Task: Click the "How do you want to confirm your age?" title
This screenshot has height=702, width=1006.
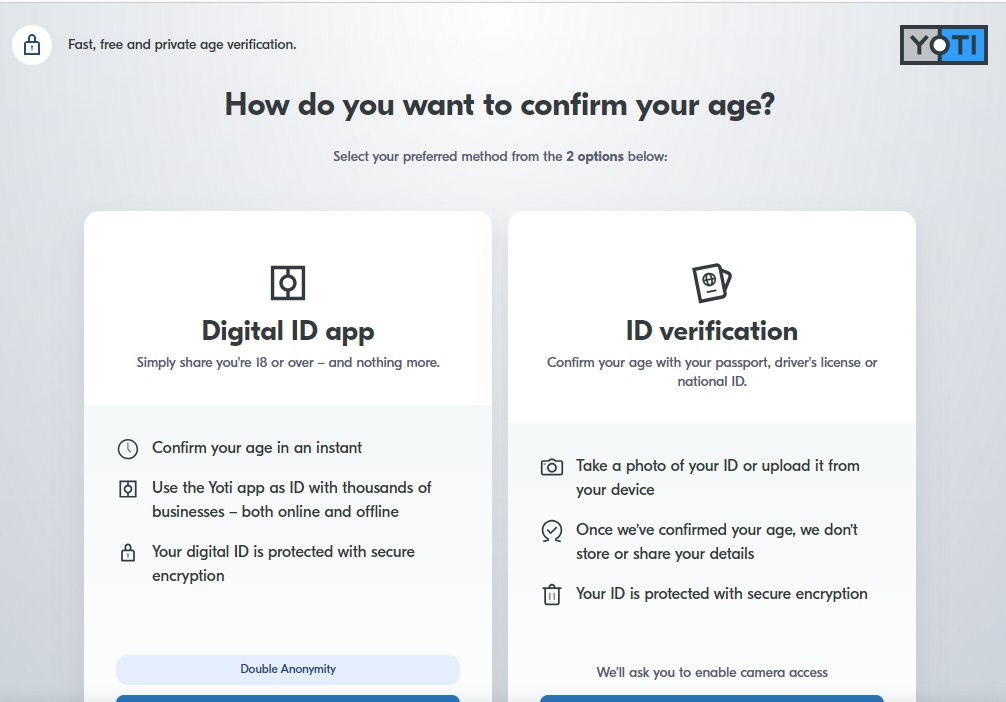Action: [500, 104]
